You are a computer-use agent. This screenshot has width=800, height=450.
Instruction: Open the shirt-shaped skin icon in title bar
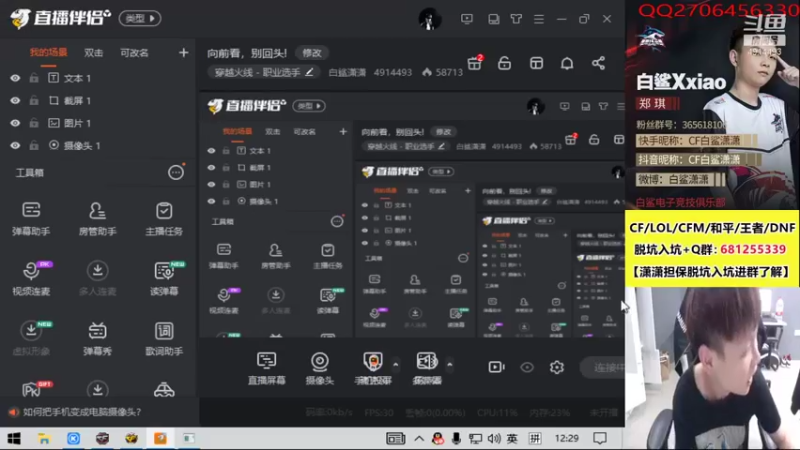pos(516,19)
